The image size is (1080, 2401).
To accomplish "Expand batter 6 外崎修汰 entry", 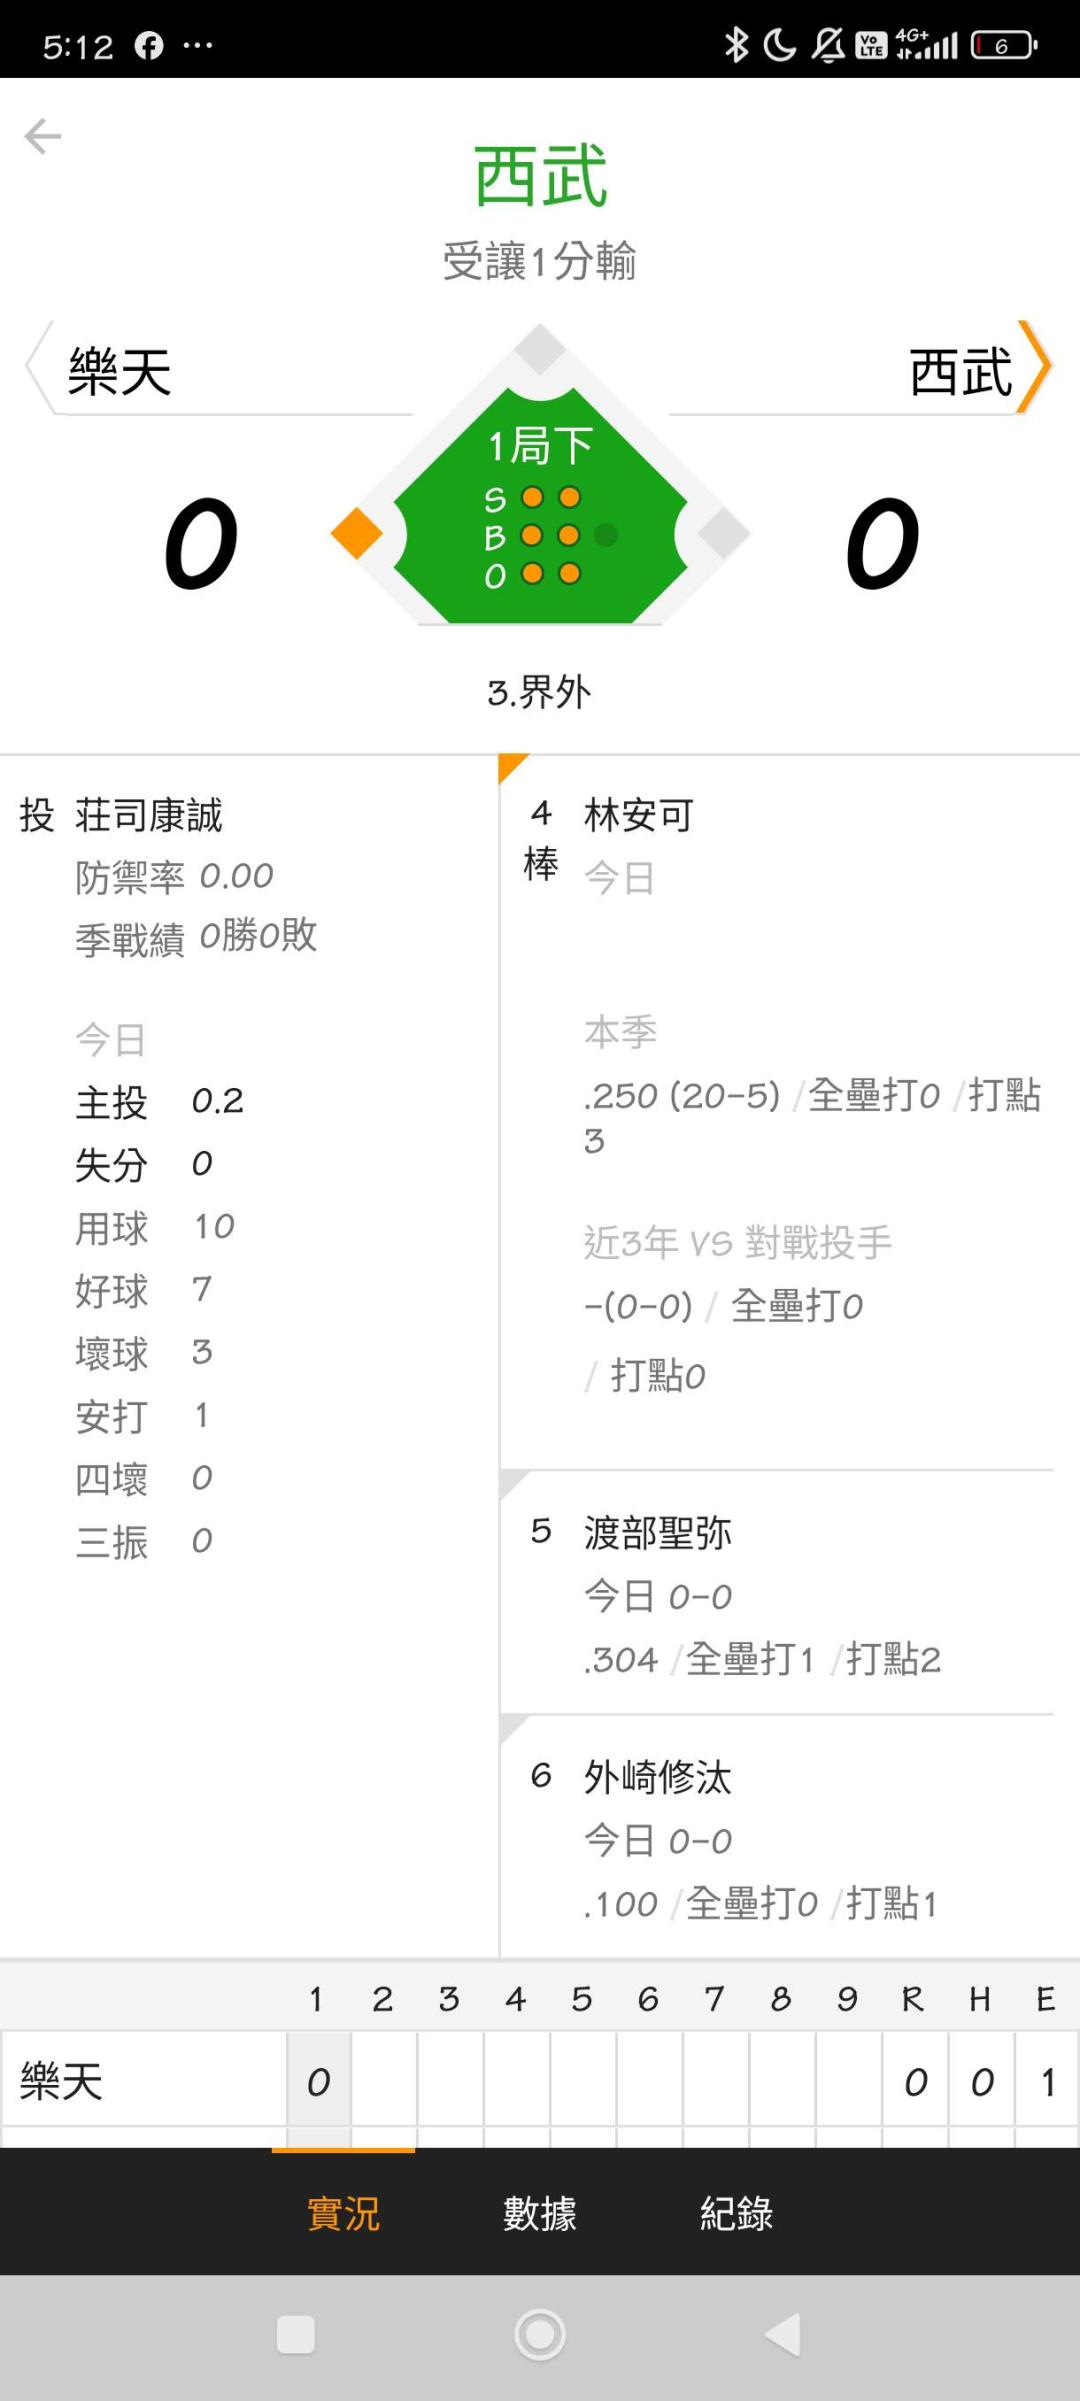I will click(658, 1777).
